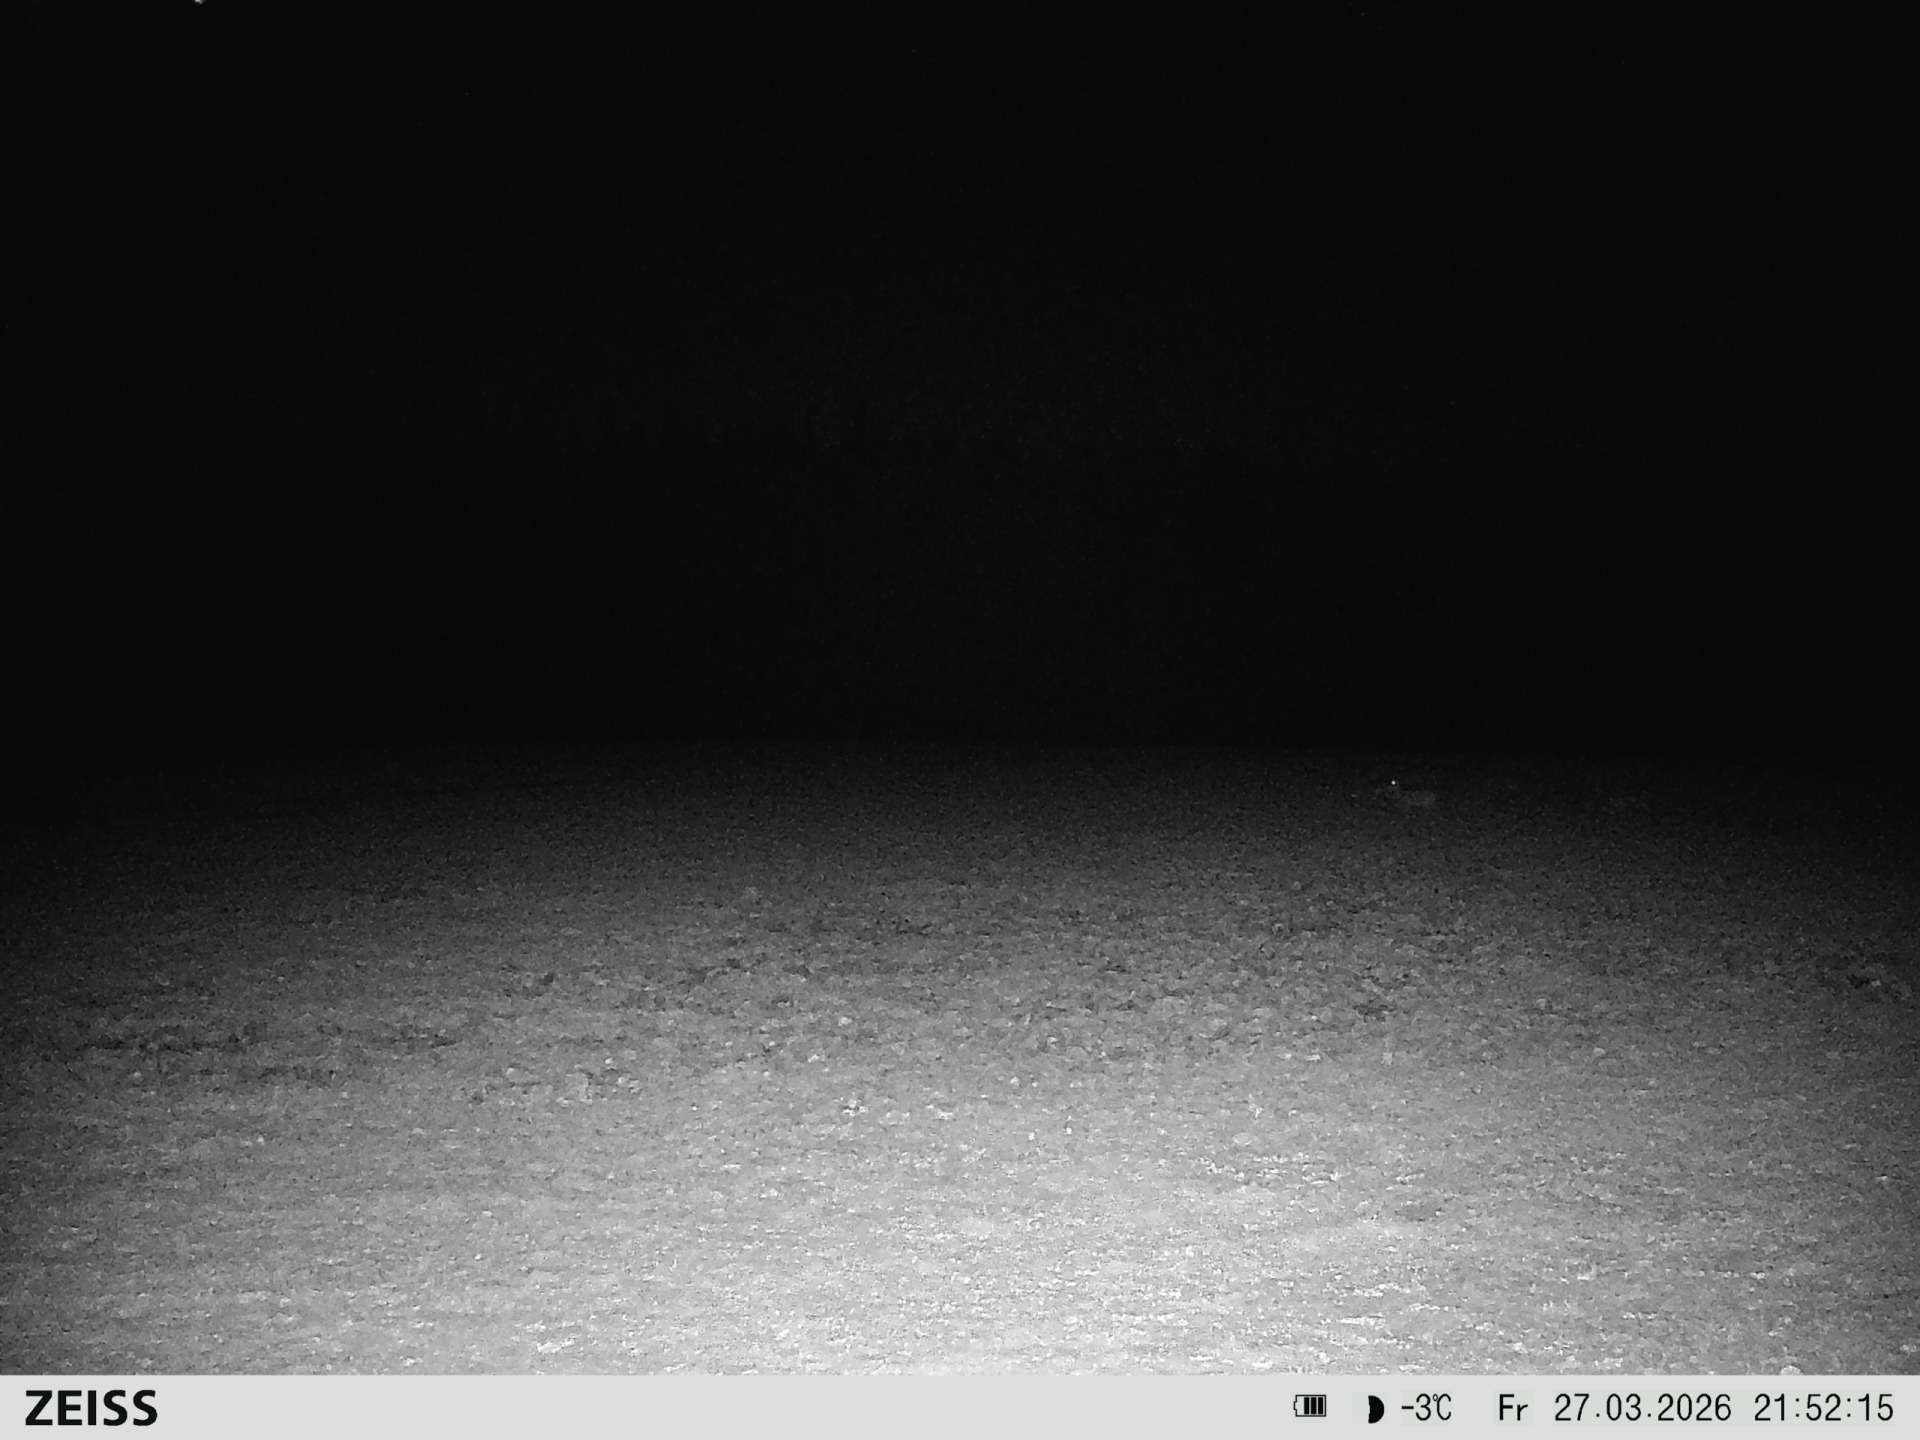Click the battery level icon

(1309, 1407)
